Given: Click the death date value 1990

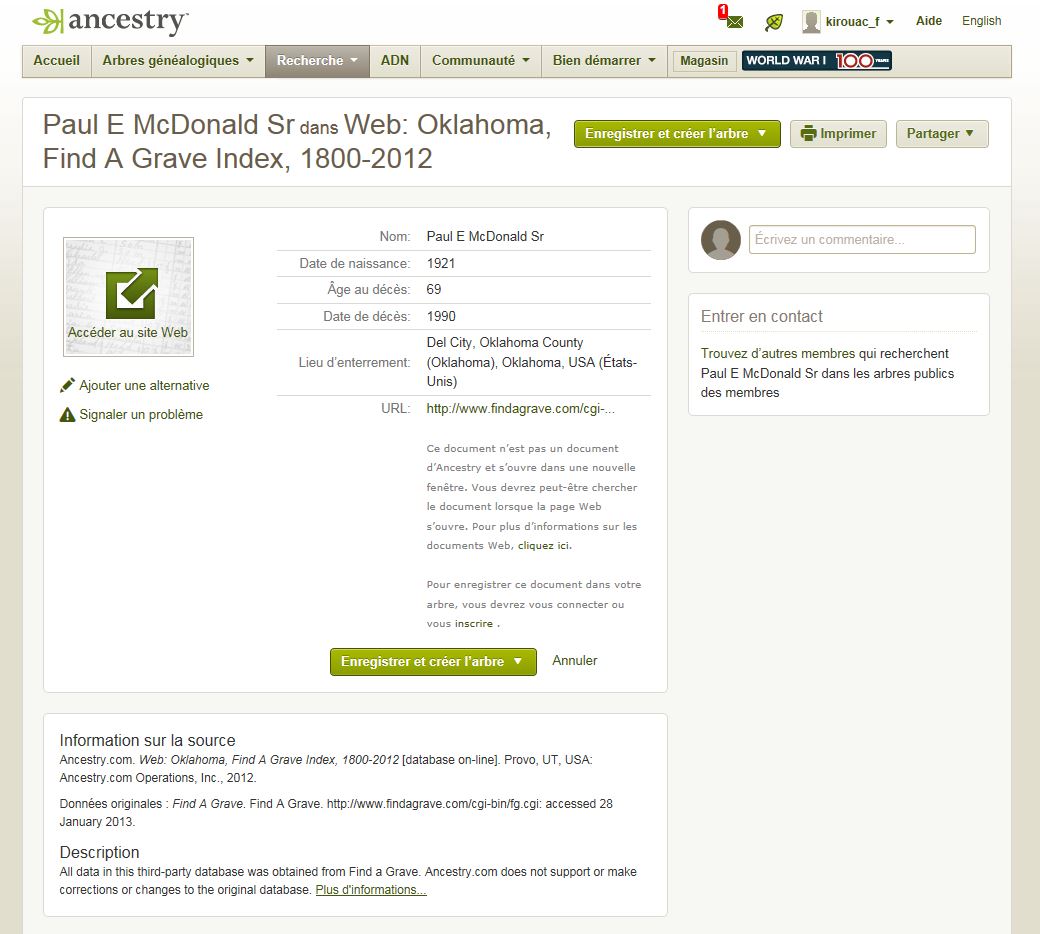Looking at the screenshot, I should click(440, 316).
